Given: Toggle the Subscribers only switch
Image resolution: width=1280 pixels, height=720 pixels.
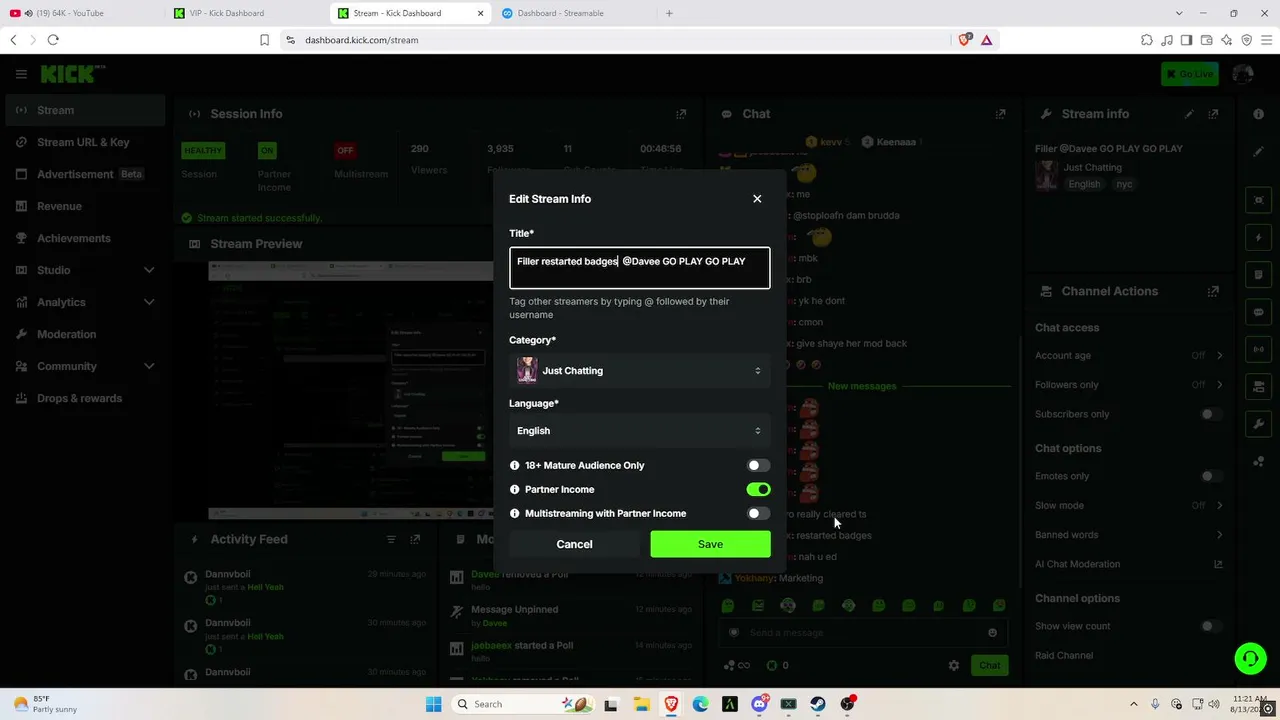Looking at the screenshot, I should 1211,414.
